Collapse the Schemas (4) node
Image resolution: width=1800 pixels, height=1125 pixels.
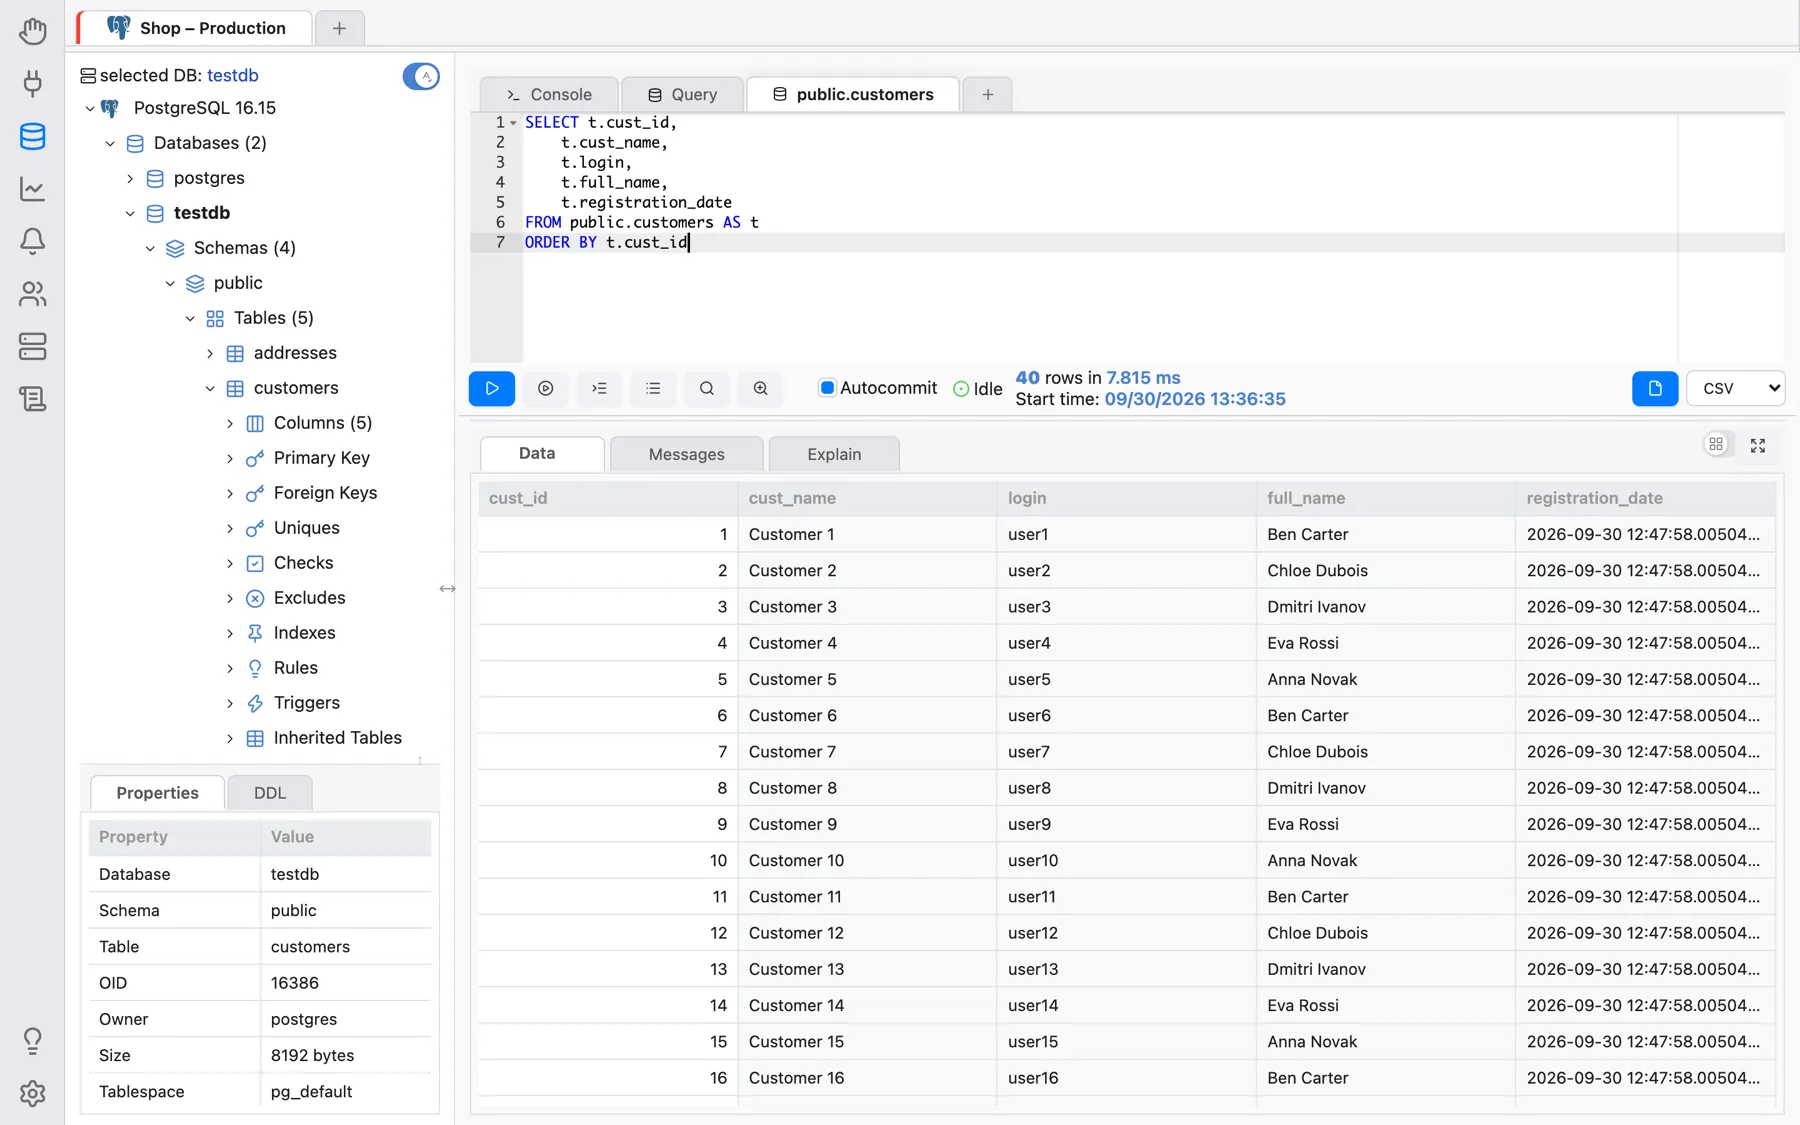150,248
